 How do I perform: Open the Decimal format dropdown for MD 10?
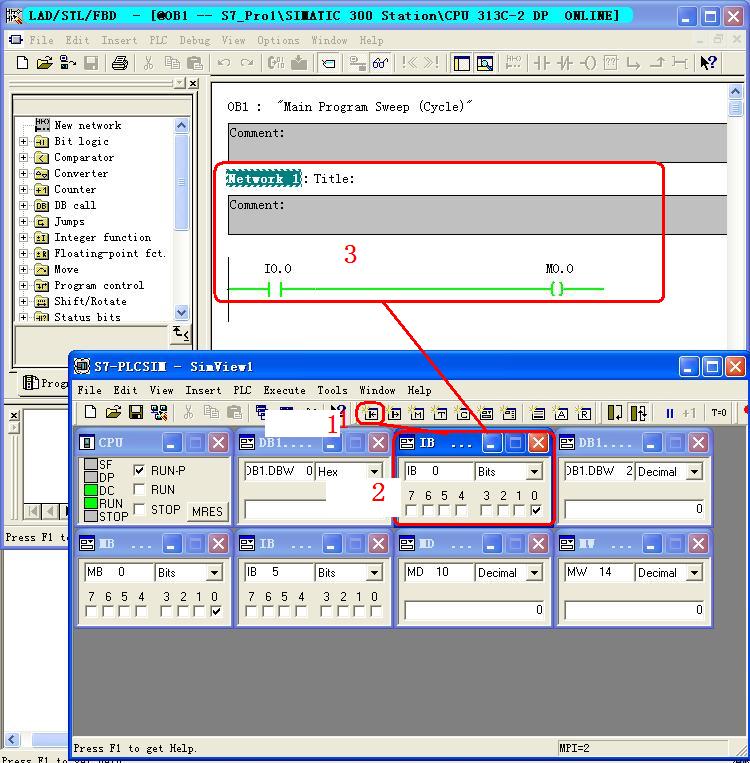tap(534, 574)
